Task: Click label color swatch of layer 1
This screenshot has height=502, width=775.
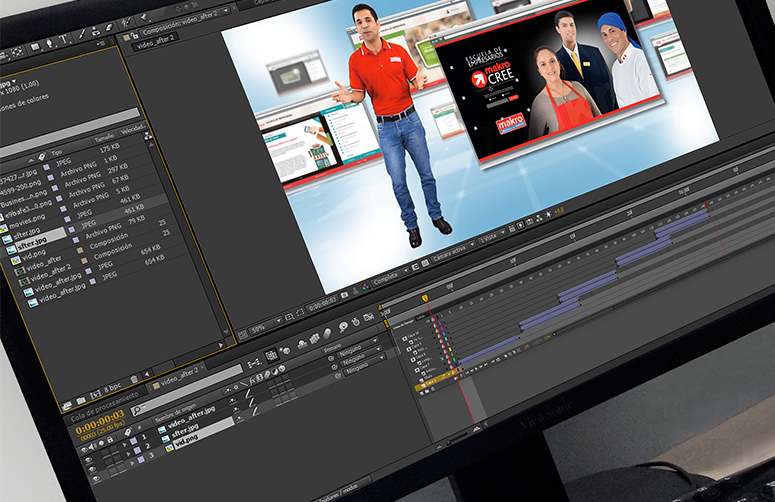Action: (x=133, y=441)
